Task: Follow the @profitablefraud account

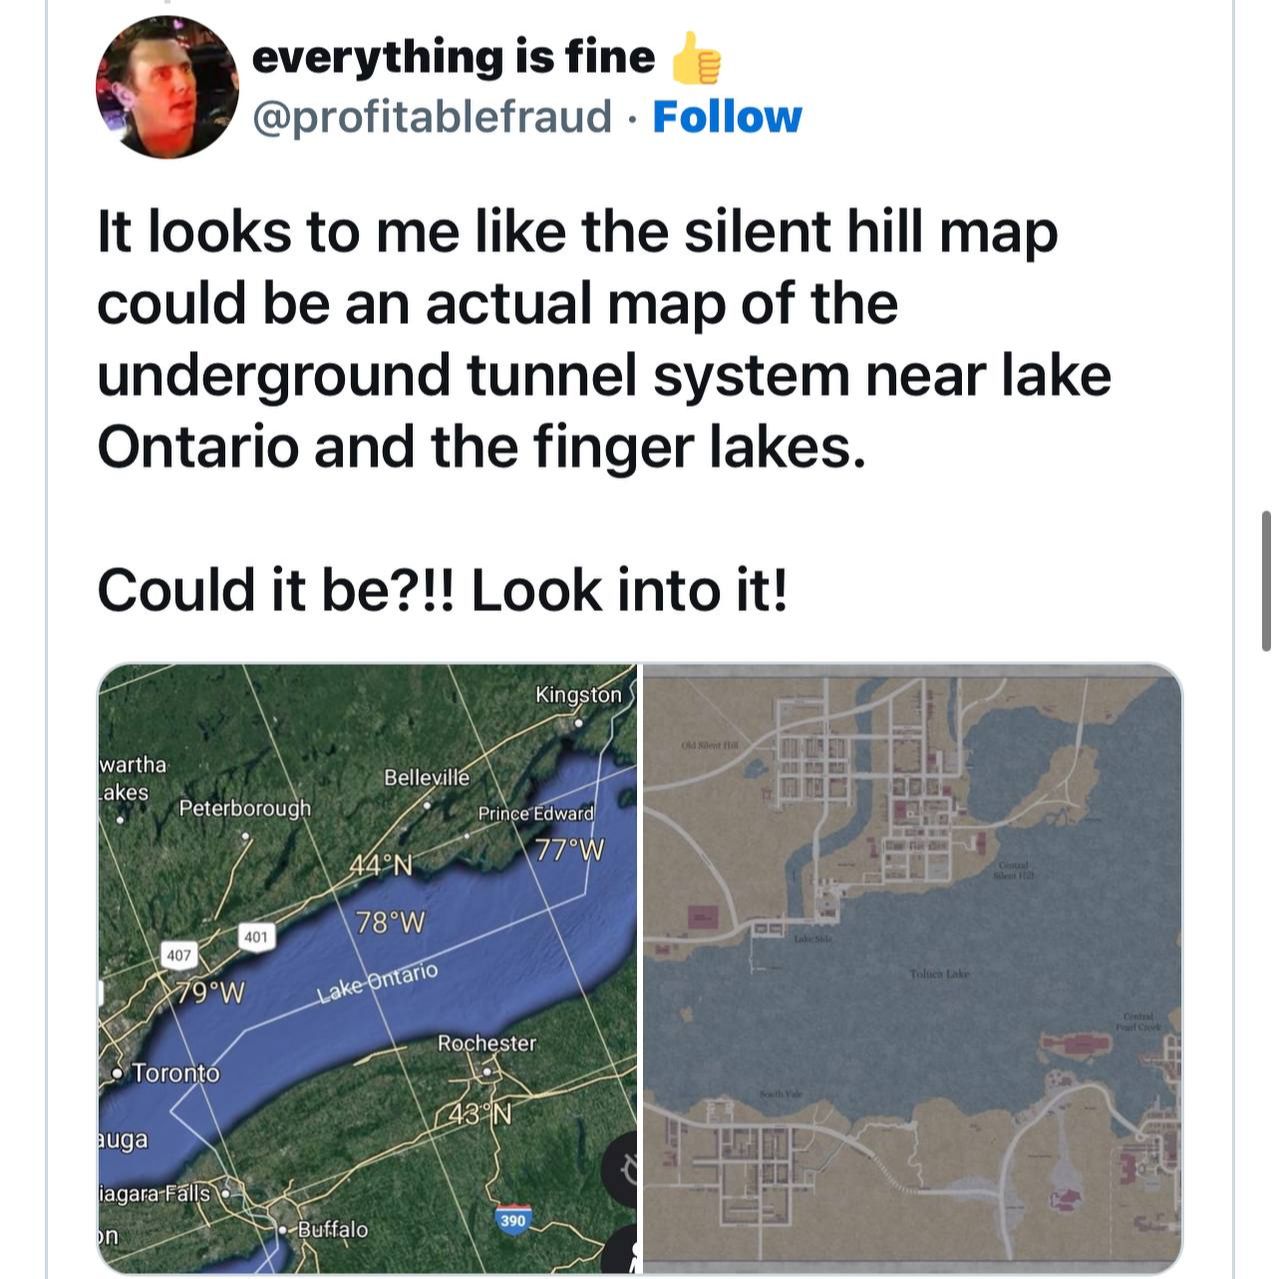Action: tap(727, 117)
